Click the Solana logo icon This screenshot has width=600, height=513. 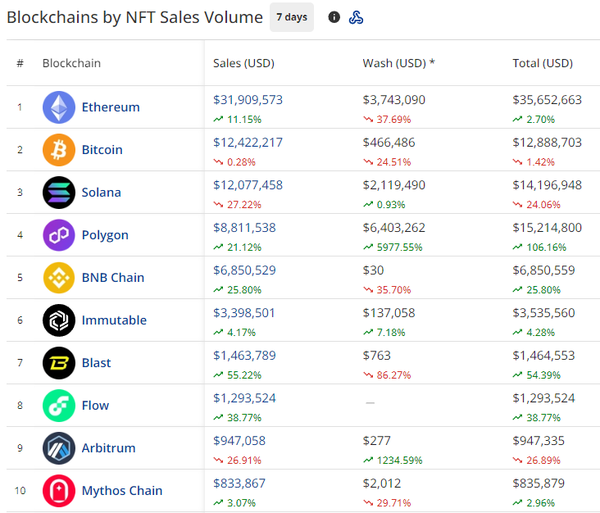(59, 192)
